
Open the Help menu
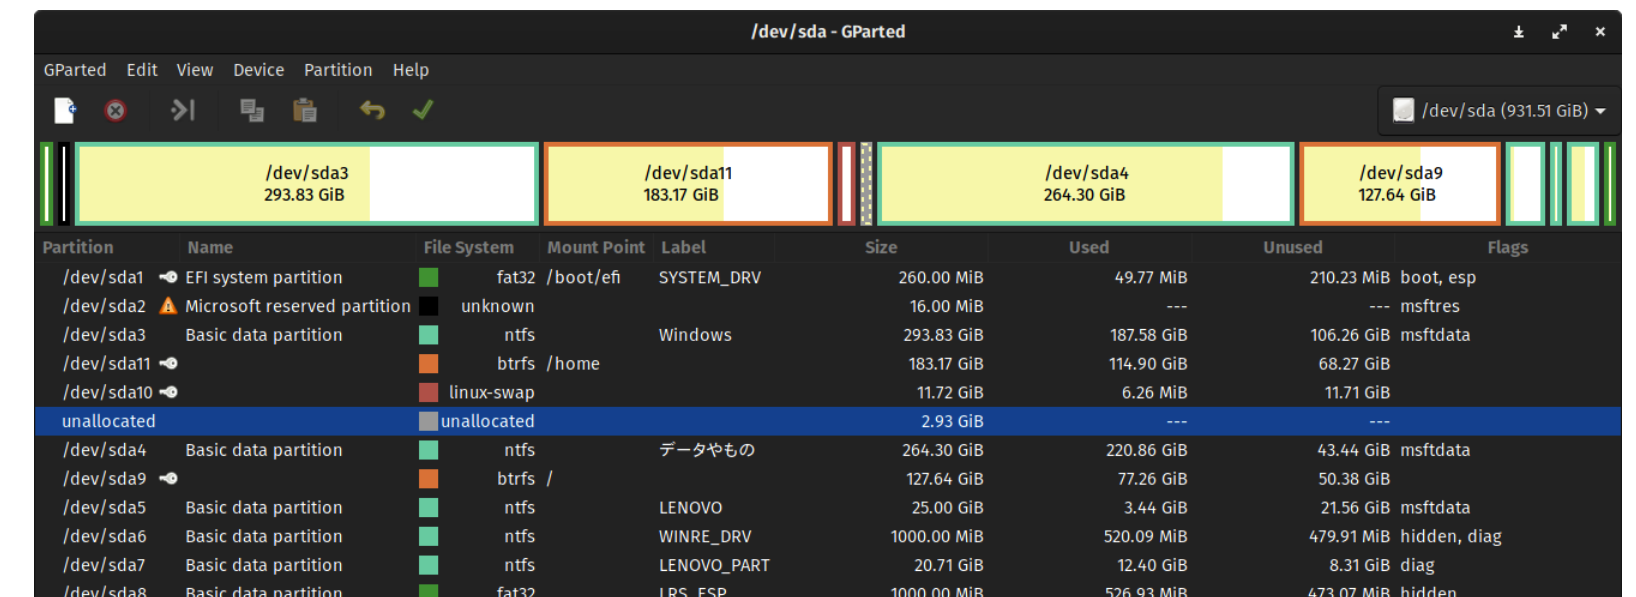[411, 70]
